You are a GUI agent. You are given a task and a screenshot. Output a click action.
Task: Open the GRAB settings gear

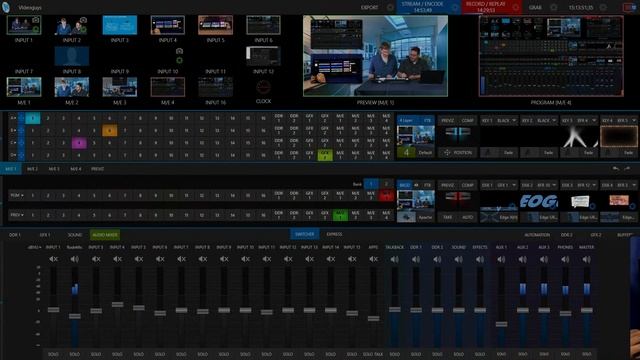[x=553, y=7]
